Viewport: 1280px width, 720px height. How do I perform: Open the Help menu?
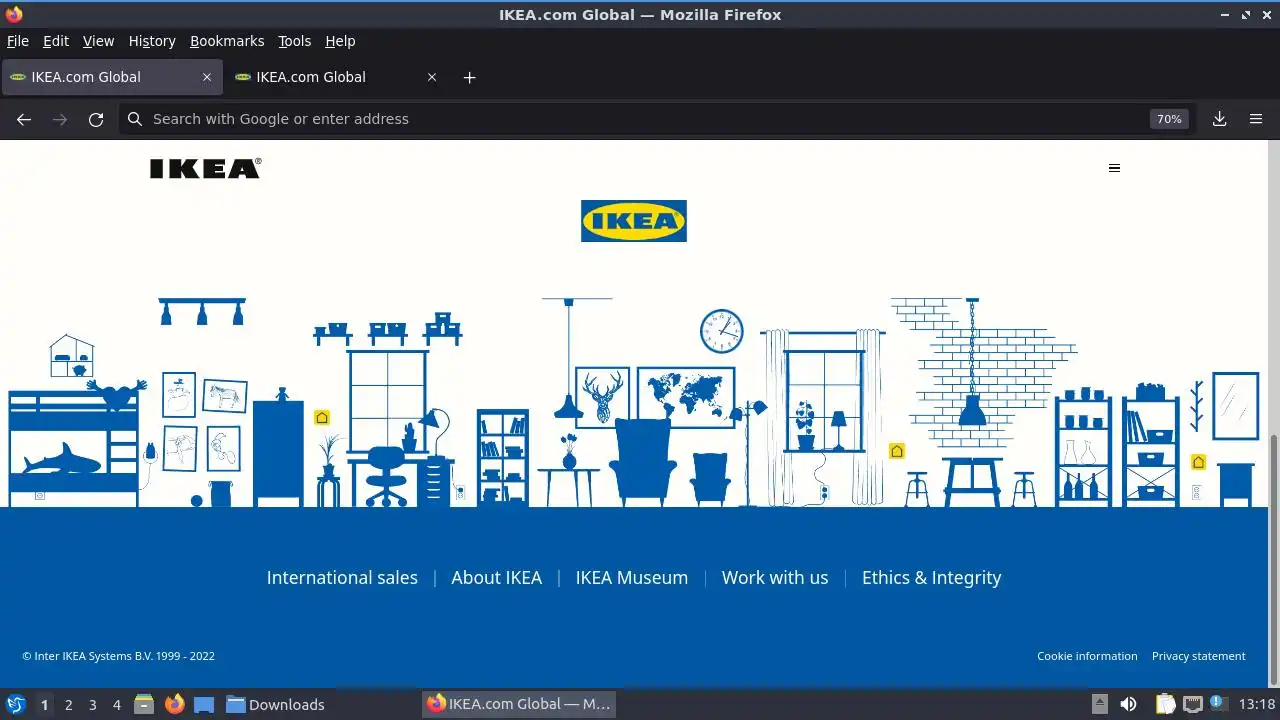pos(340,41)
